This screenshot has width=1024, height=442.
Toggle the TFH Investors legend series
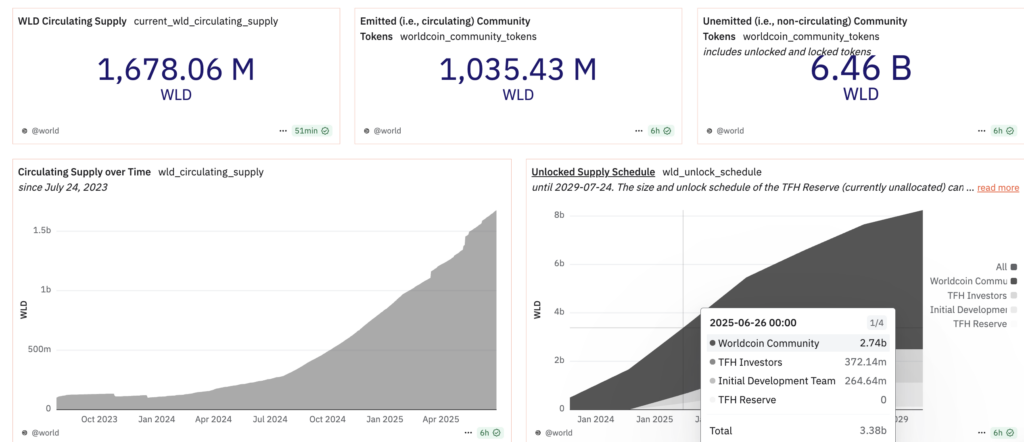[x=982, y=295]
